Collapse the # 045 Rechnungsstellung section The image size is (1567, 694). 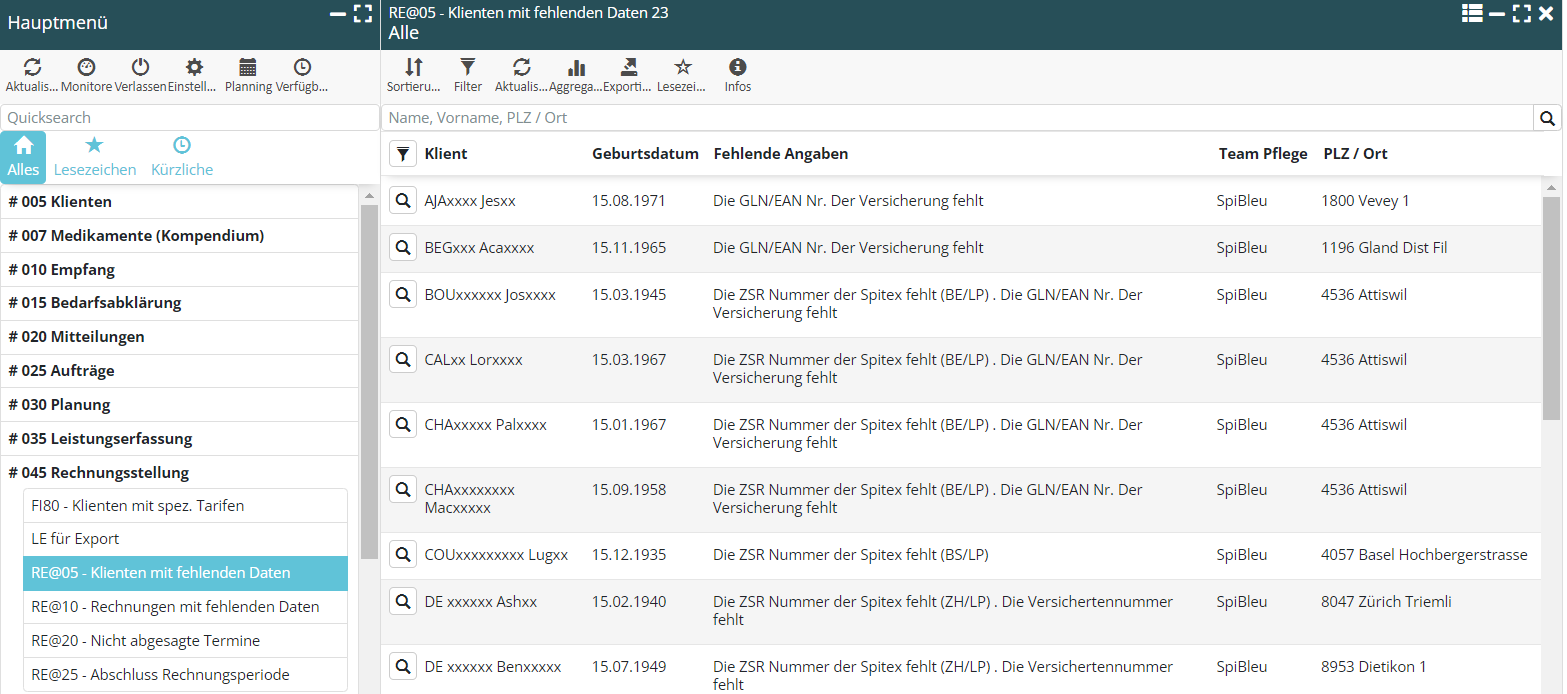point(98,473)
